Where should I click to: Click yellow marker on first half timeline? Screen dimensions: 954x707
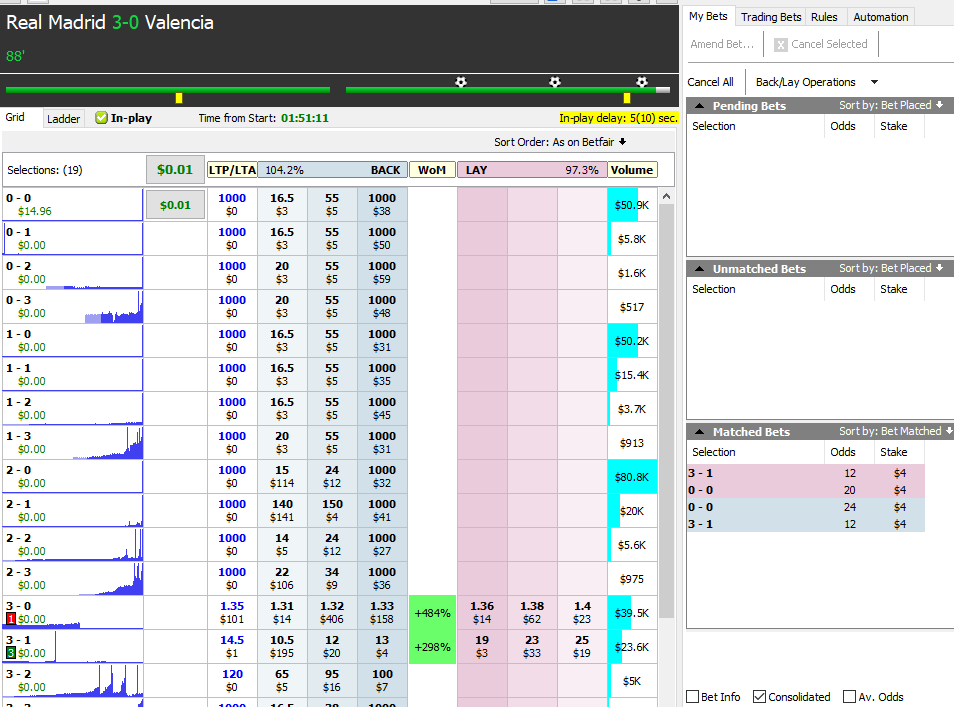(179, 98)
